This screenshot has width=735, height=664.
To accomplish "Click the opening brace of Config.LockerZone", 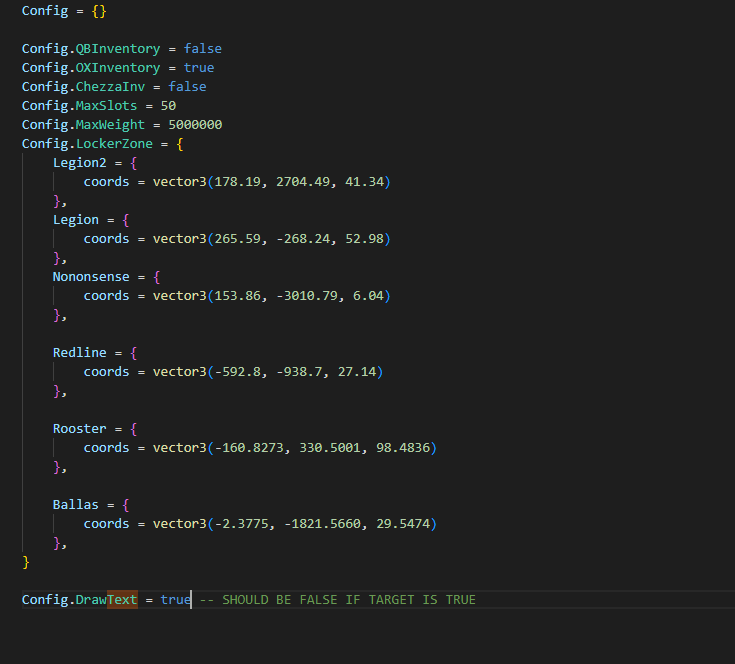I will pos(180,144).
